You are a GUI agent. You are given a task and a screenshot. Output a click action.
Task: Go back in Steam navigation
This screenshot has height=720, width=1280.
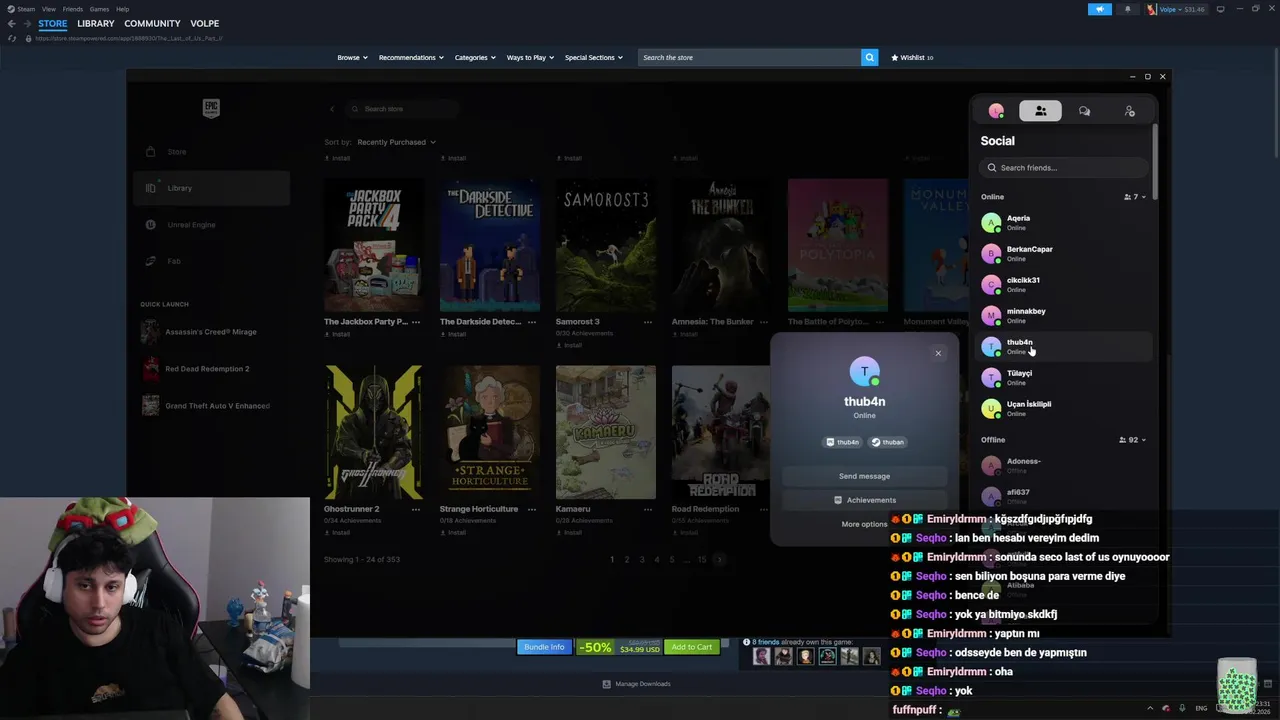pyautogui.click(x=11, y=23)
